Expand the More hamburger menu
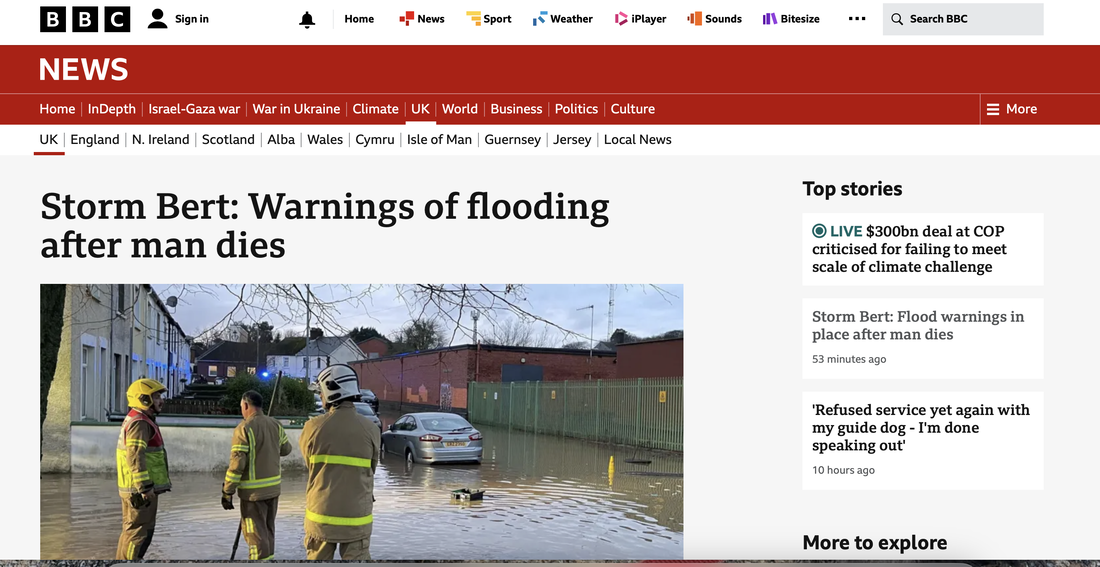Image resolution: width=1100 pixels, height=567 pixels. (x=1012, y=109)
